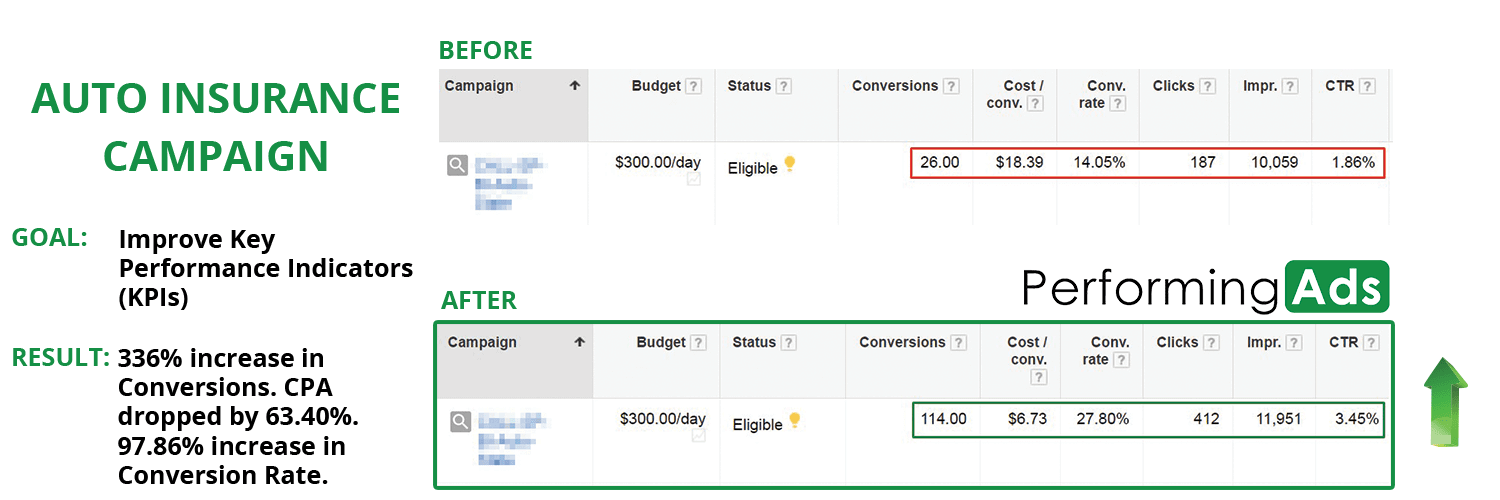
Task: Click the Clicks help icon in AFTER table
Action: (1211, 343)
